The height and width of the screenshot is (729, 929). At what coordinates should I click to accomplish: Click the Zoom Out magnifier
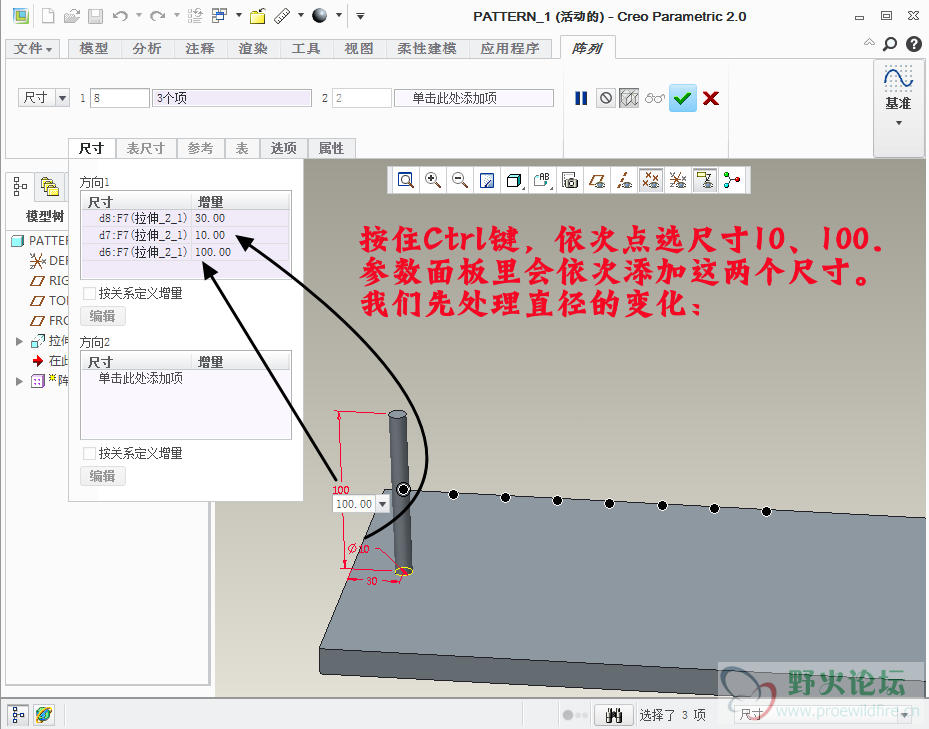460,180
